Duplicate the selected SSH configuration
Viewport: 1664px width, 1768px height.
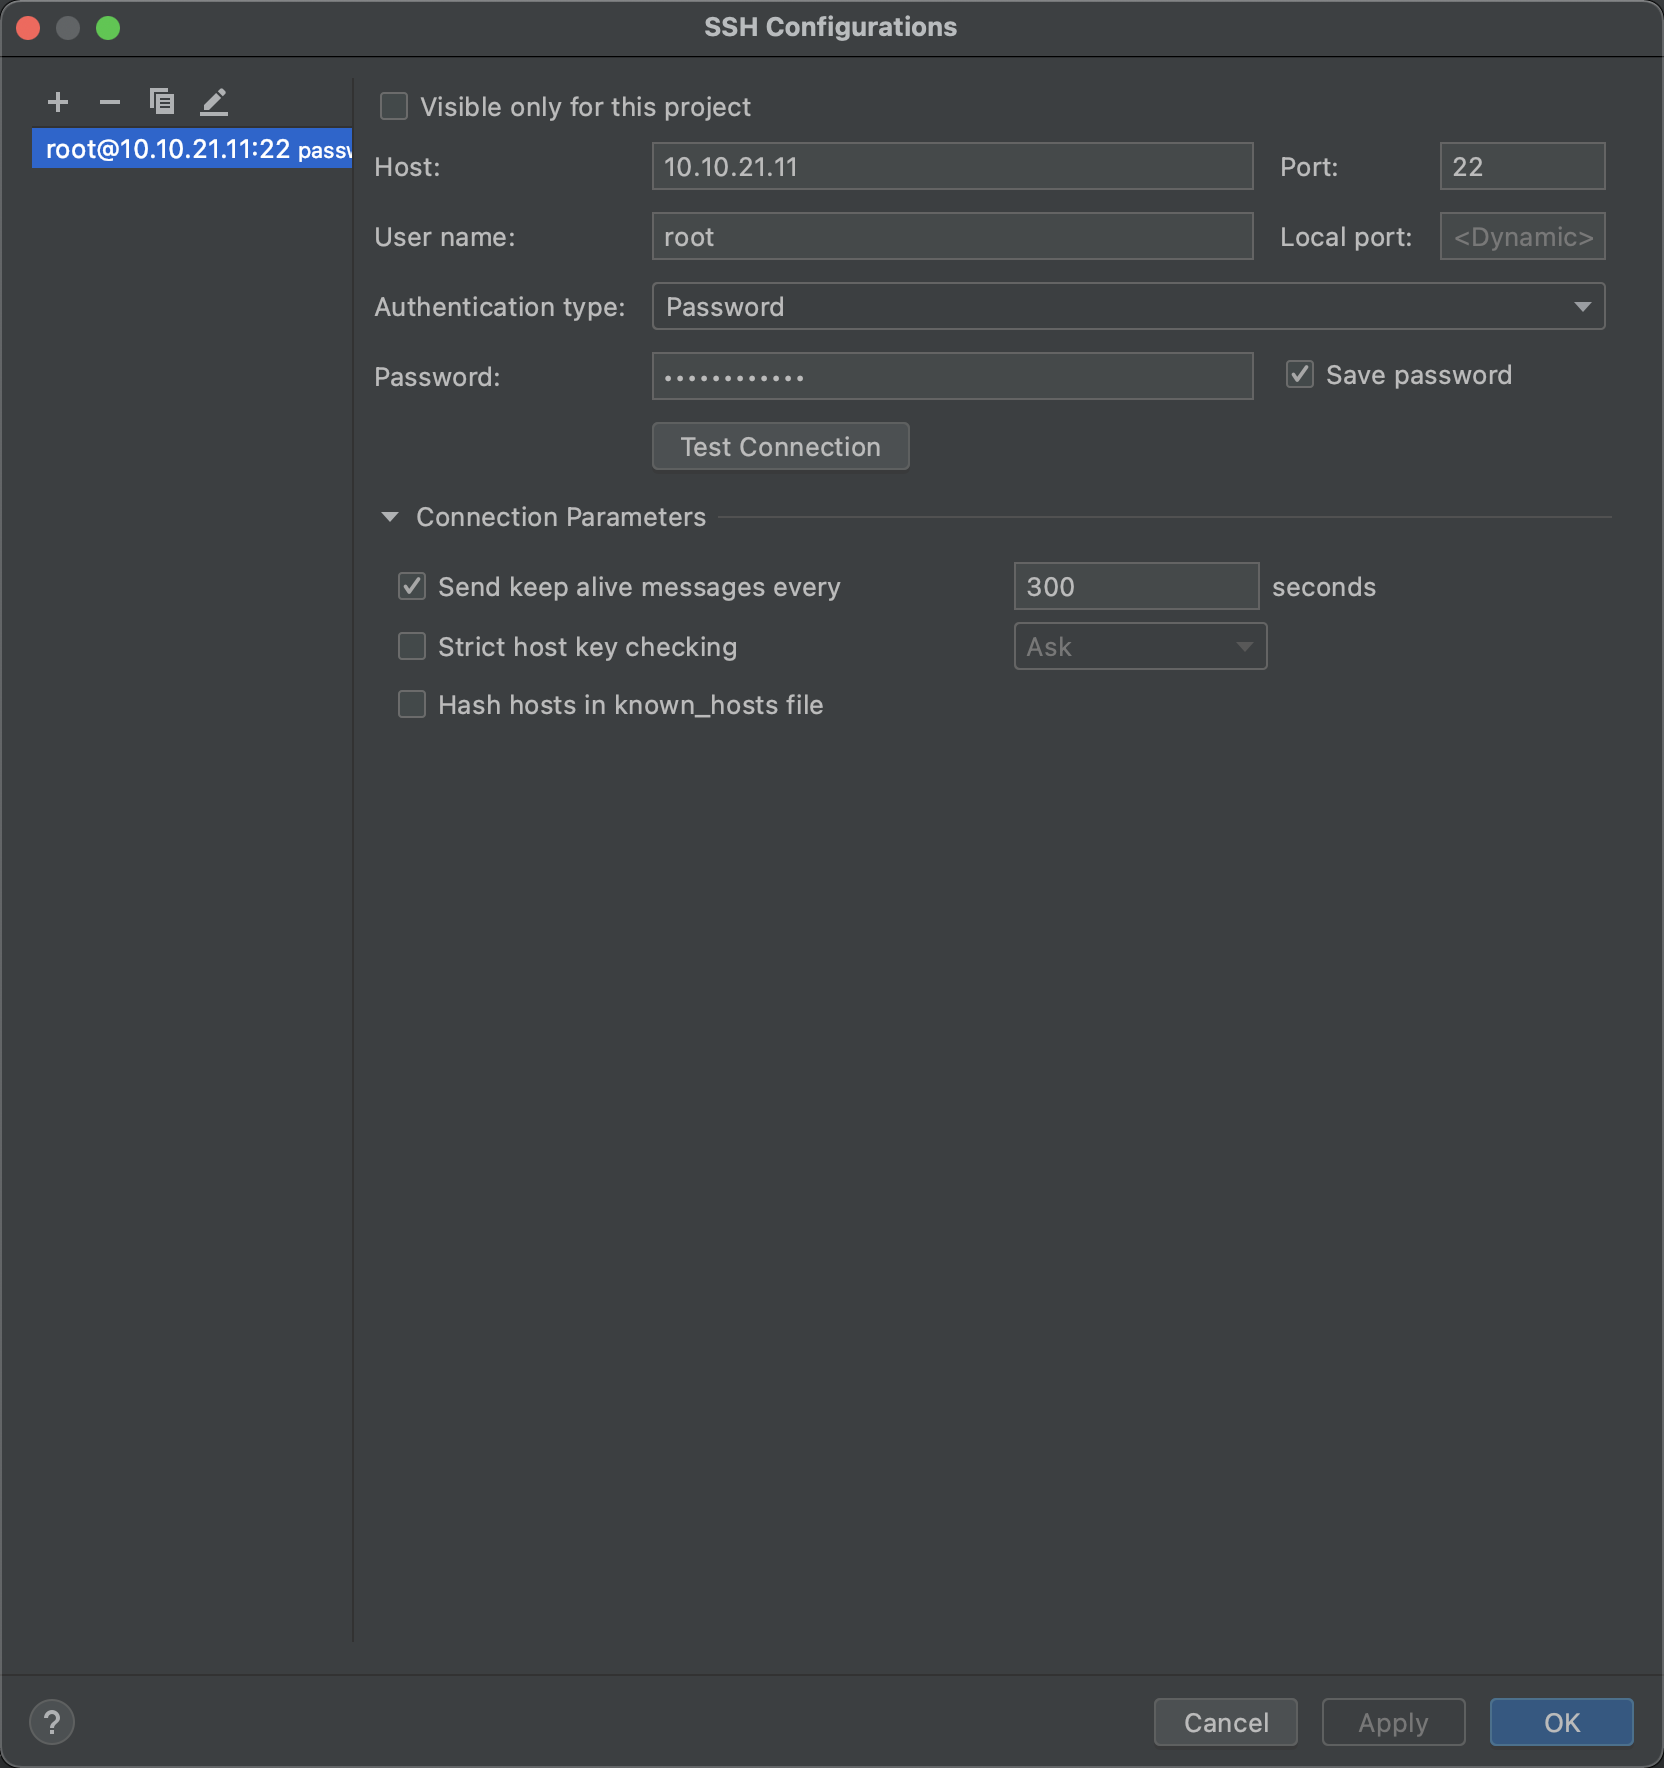pos(162,102)
